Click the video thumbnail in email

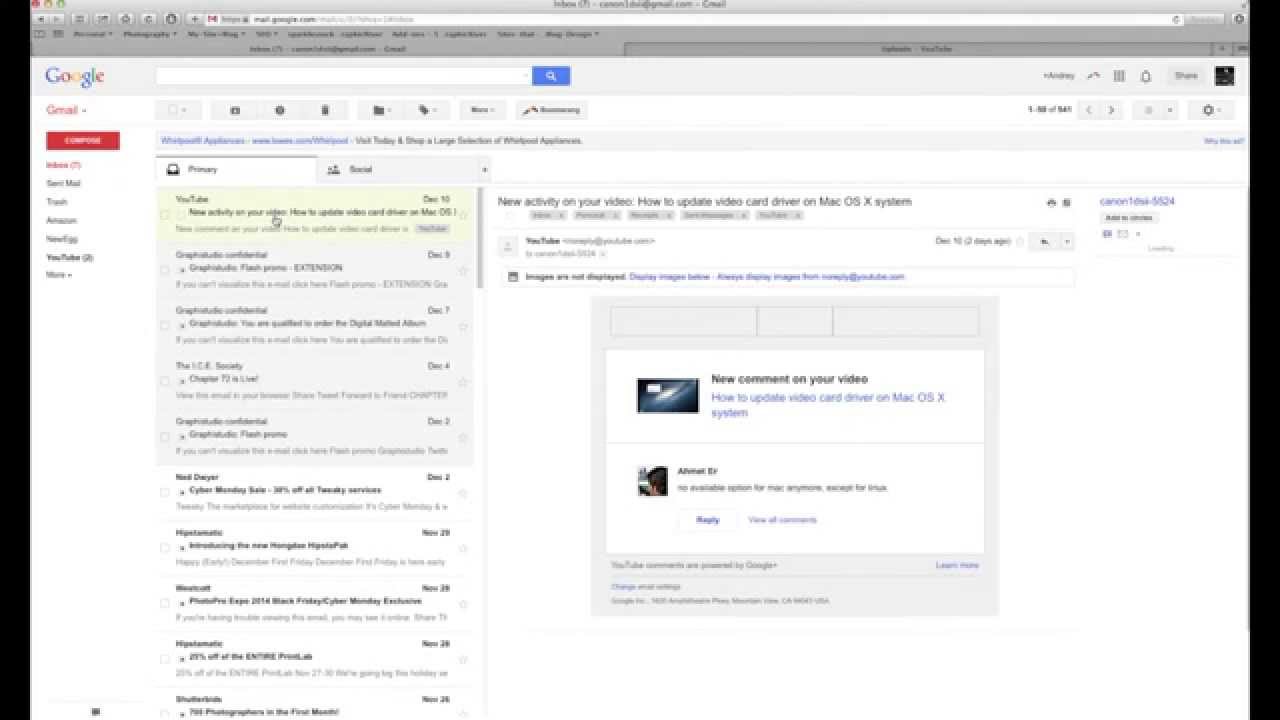(x=668, y=395)
